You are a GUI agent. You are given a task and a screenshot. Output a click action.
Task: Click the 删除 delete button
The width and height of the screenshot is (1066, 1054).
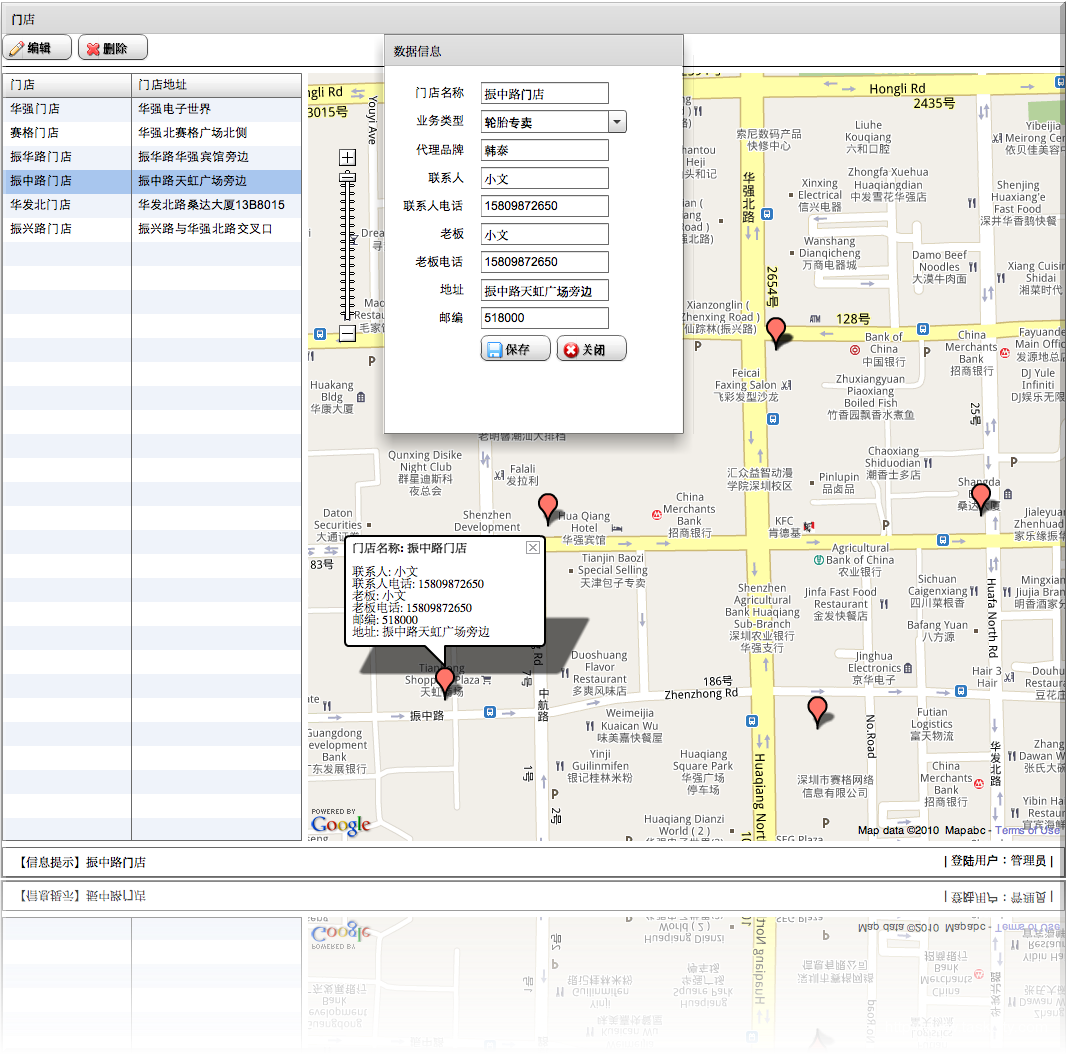113,48
